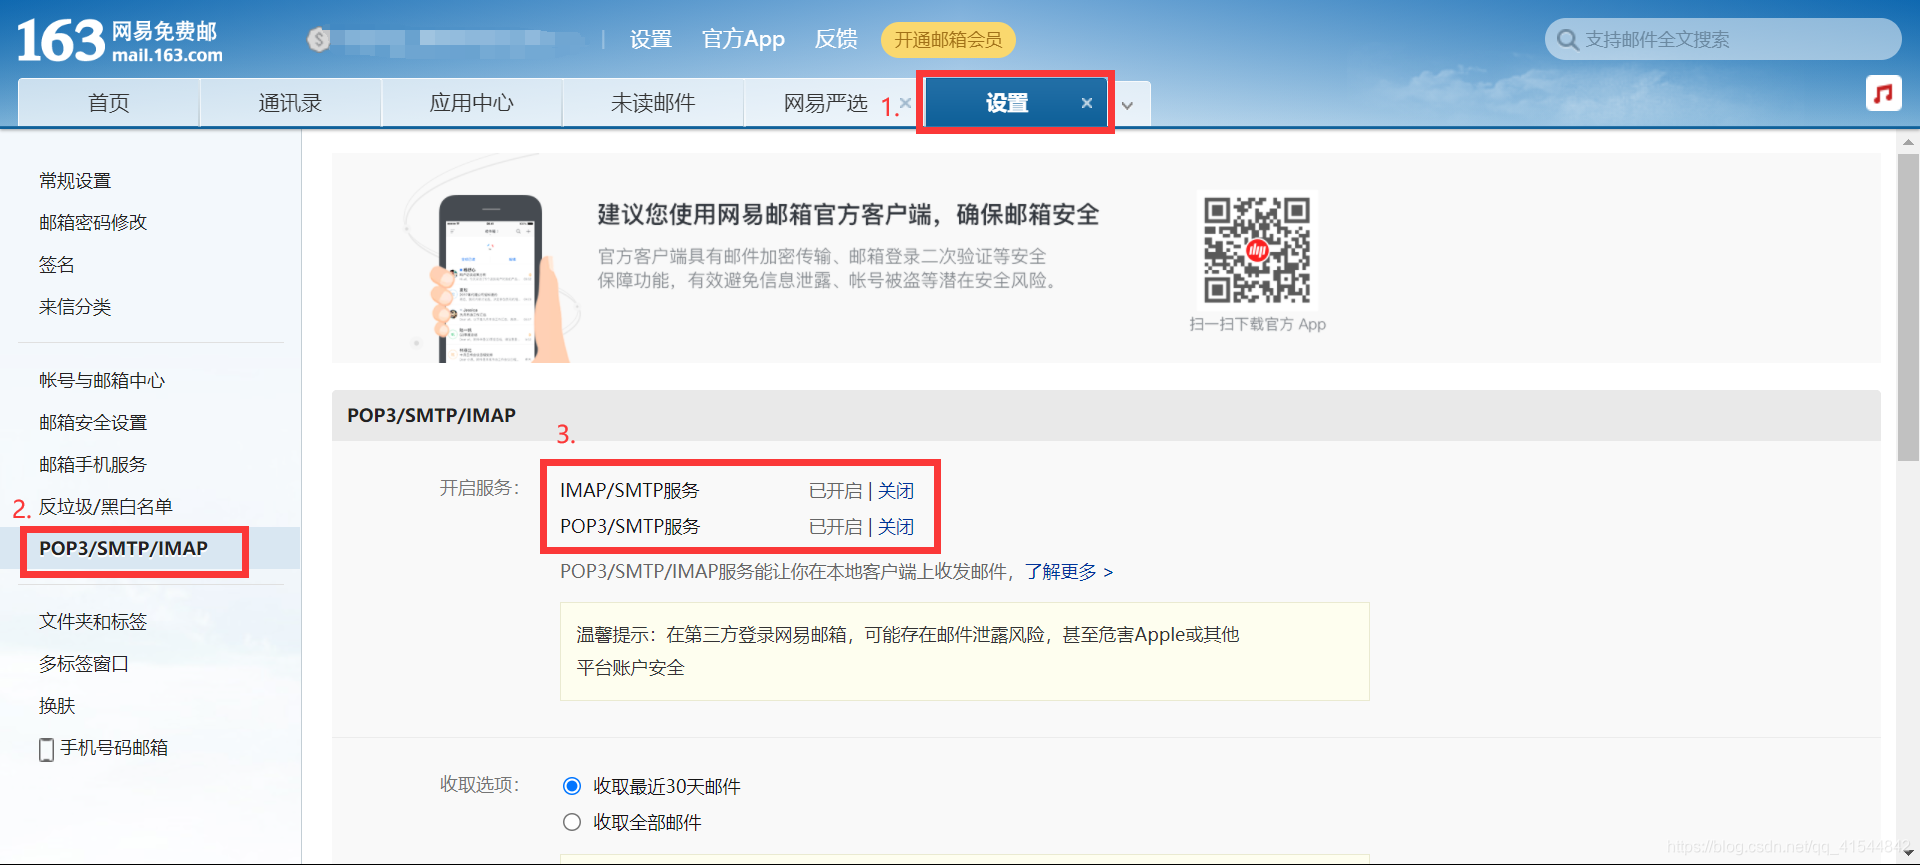The width and height of the screenshot is (1920, 865).
Task: Click the 建议您使用网易邮箱官方客户端 heading
Action: click(848, 215)
